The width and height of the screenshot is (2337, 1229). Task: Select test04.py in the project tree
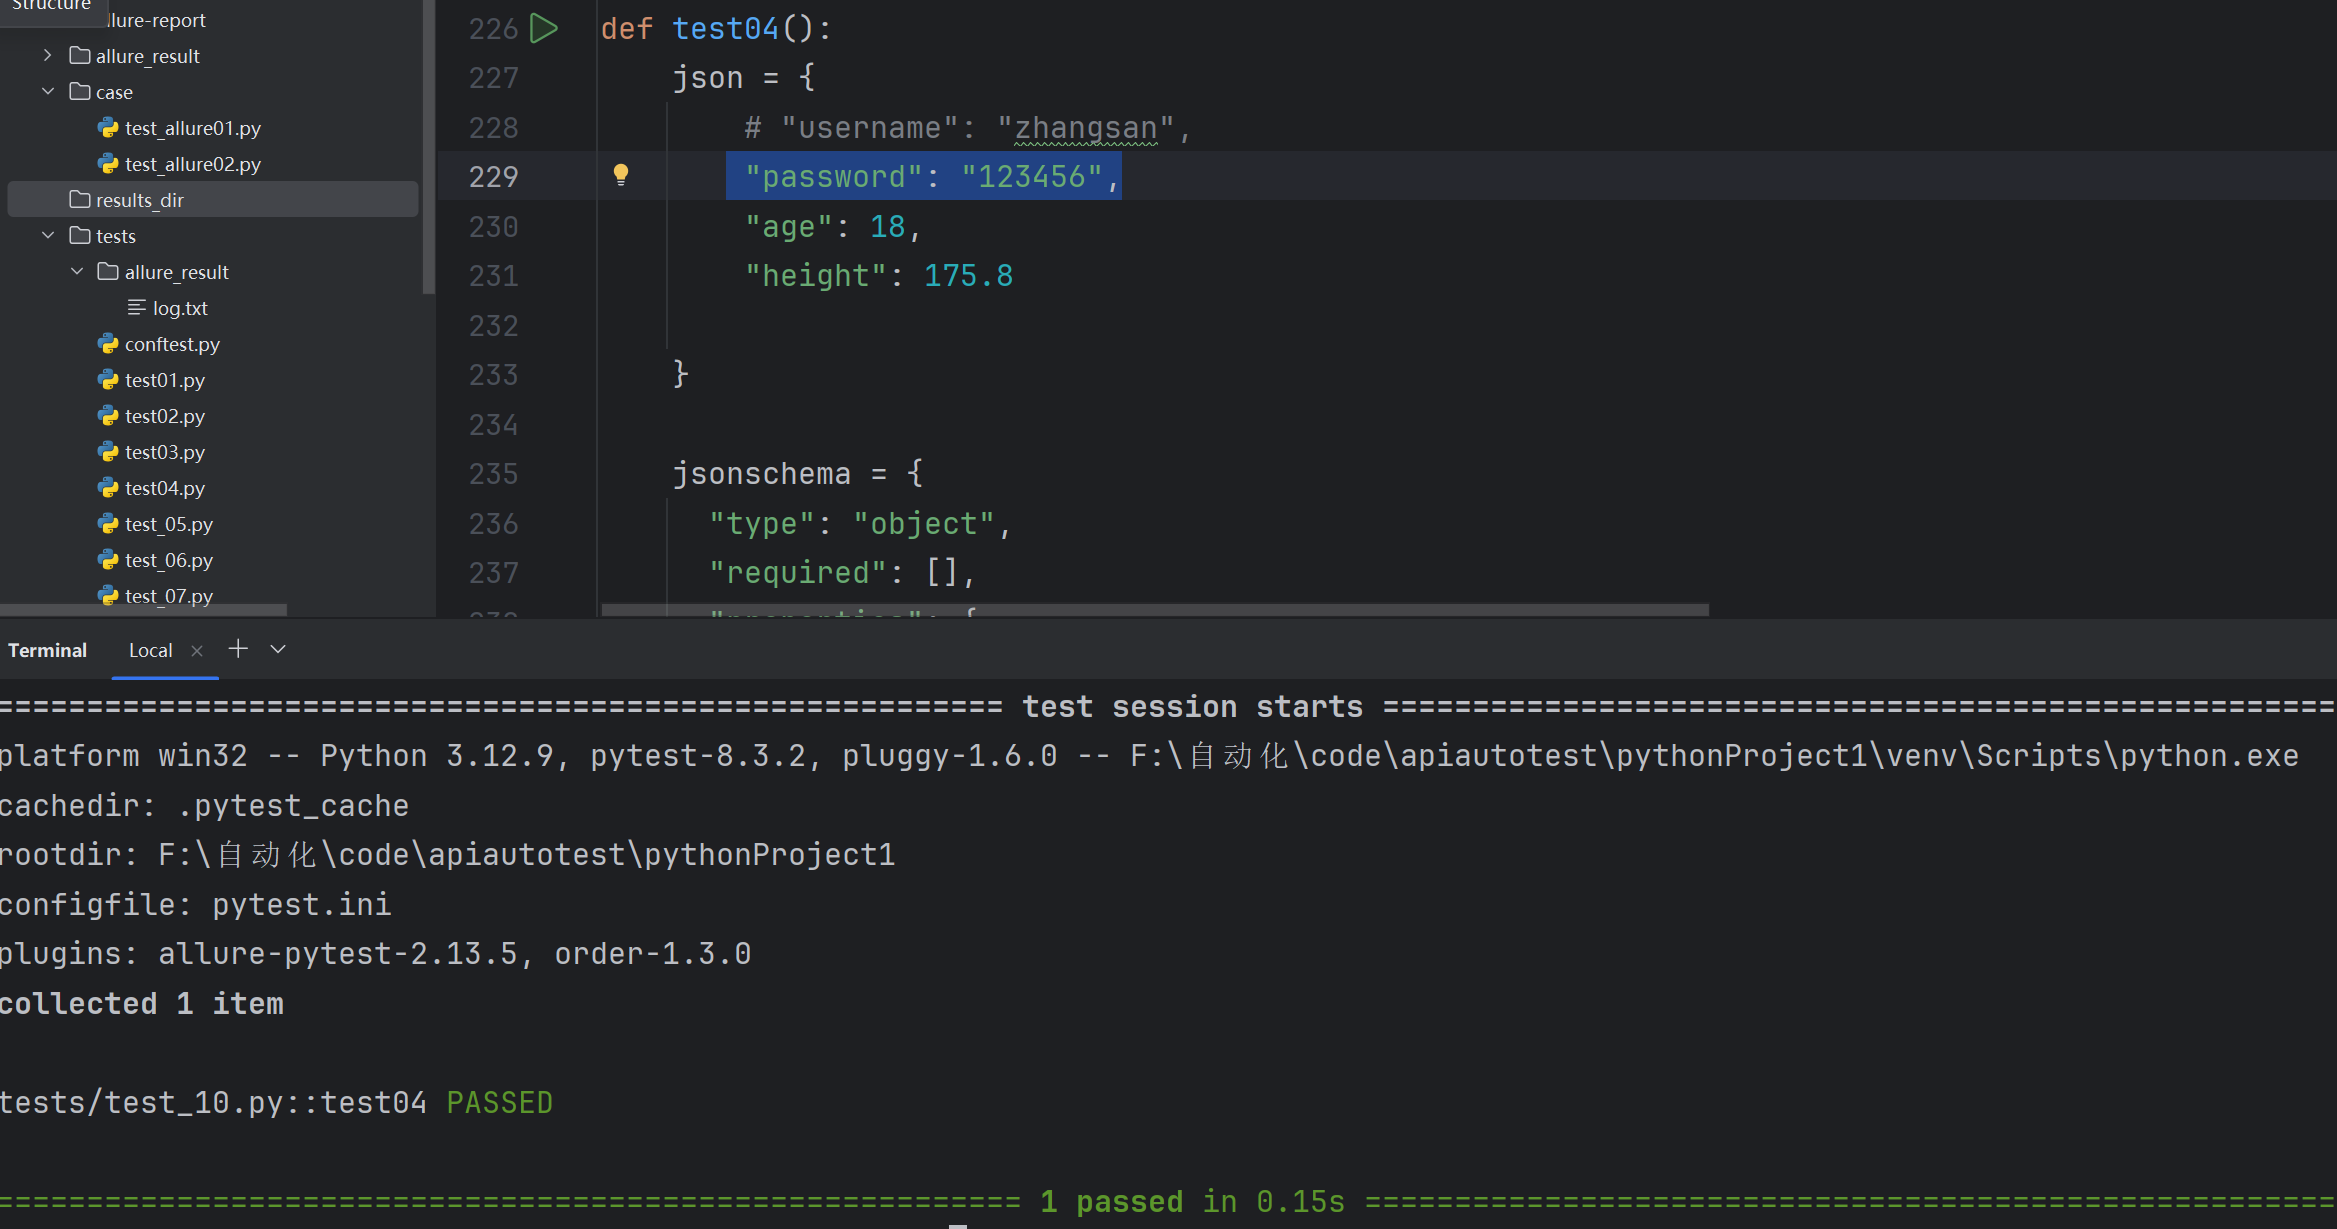pos(165,488)
